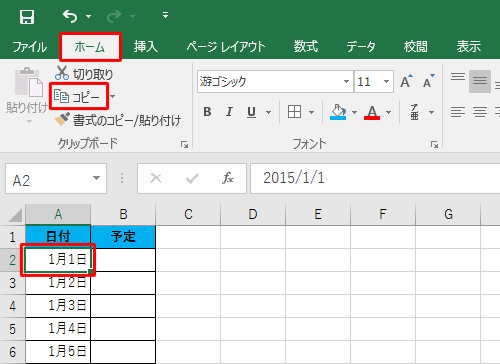Image resolution: width=500 pixels, height=364 pixels.
Task: Click the 日付 header cell
Action: pyautogui.click(x=58, y=237)
